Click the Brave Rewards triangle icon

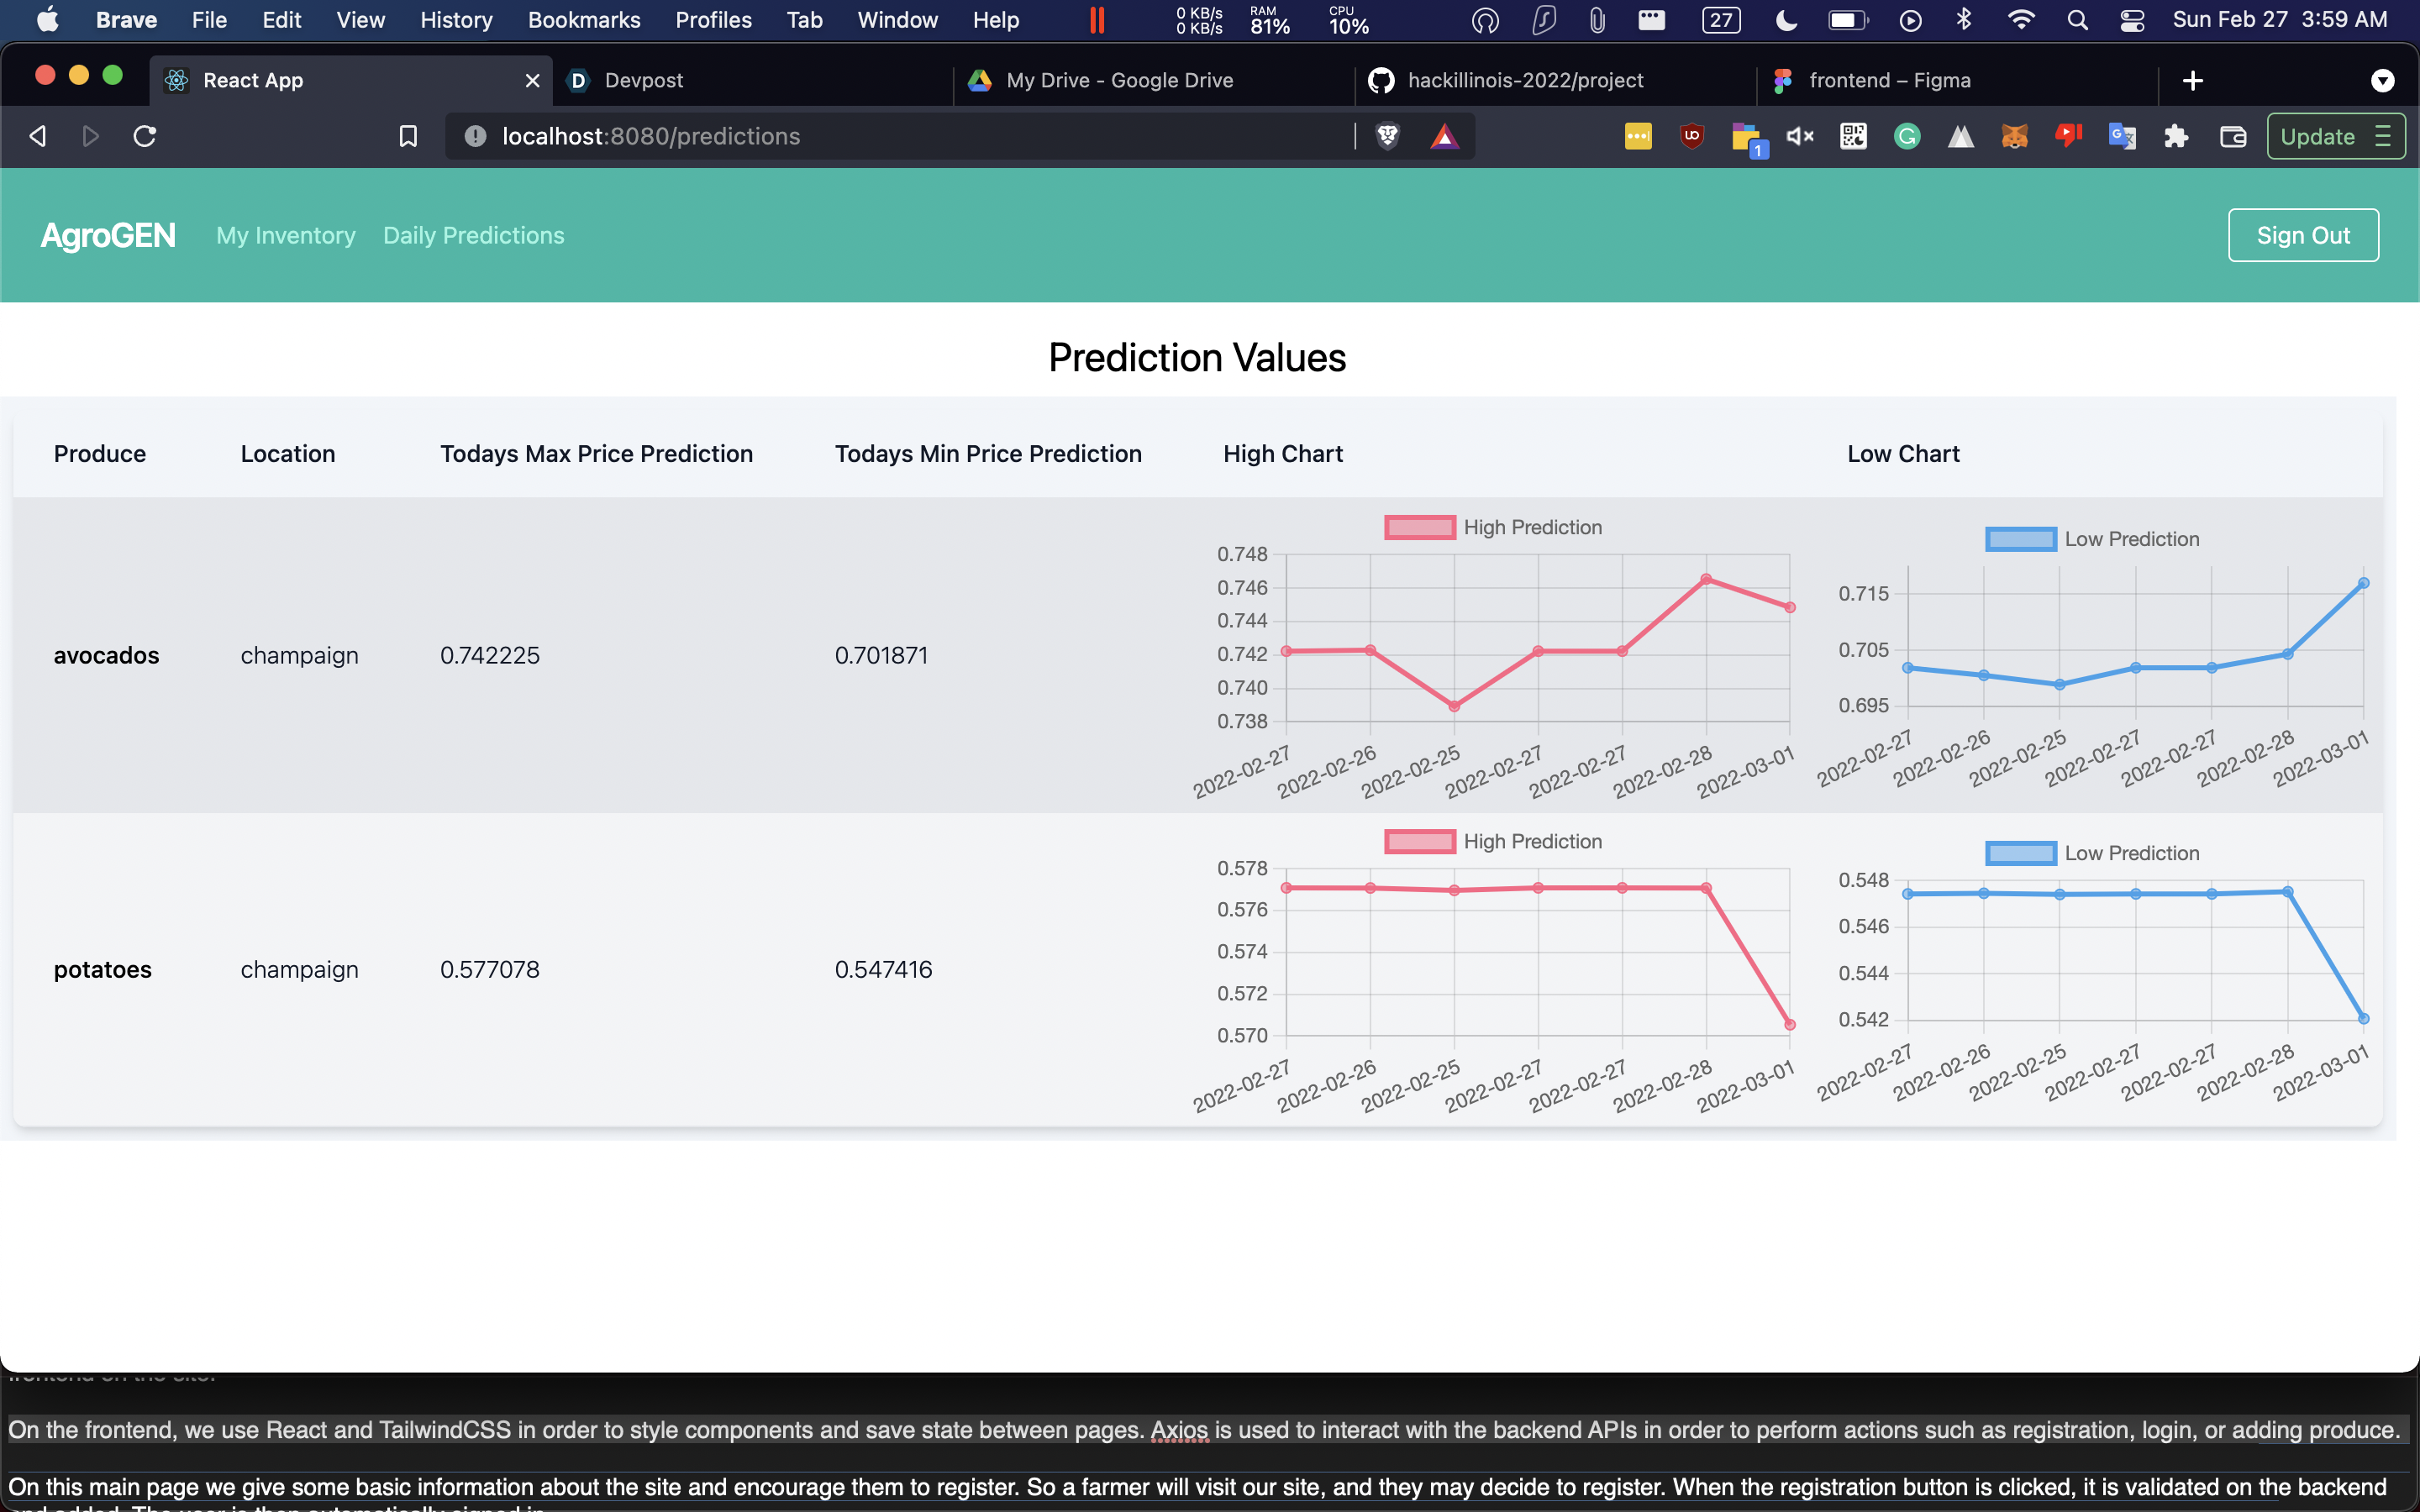[1444, 136]
